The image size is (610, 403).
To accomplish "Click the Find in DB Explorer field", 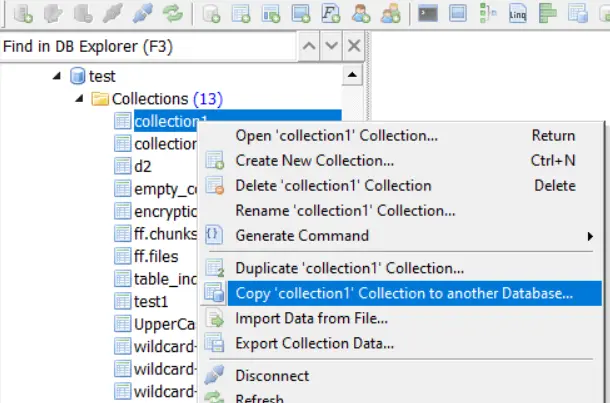I will click(x=148, y=47).
